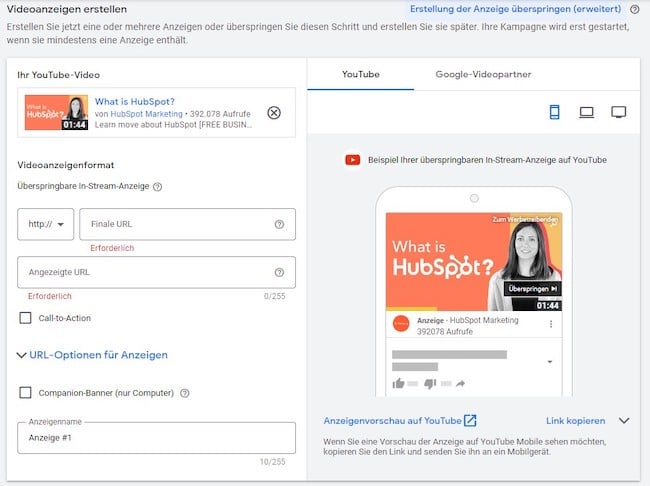Focus the Finale URL input field
The width and height of the screenshot is (650, 486).
pyautogui.click(x=187, y=224)
